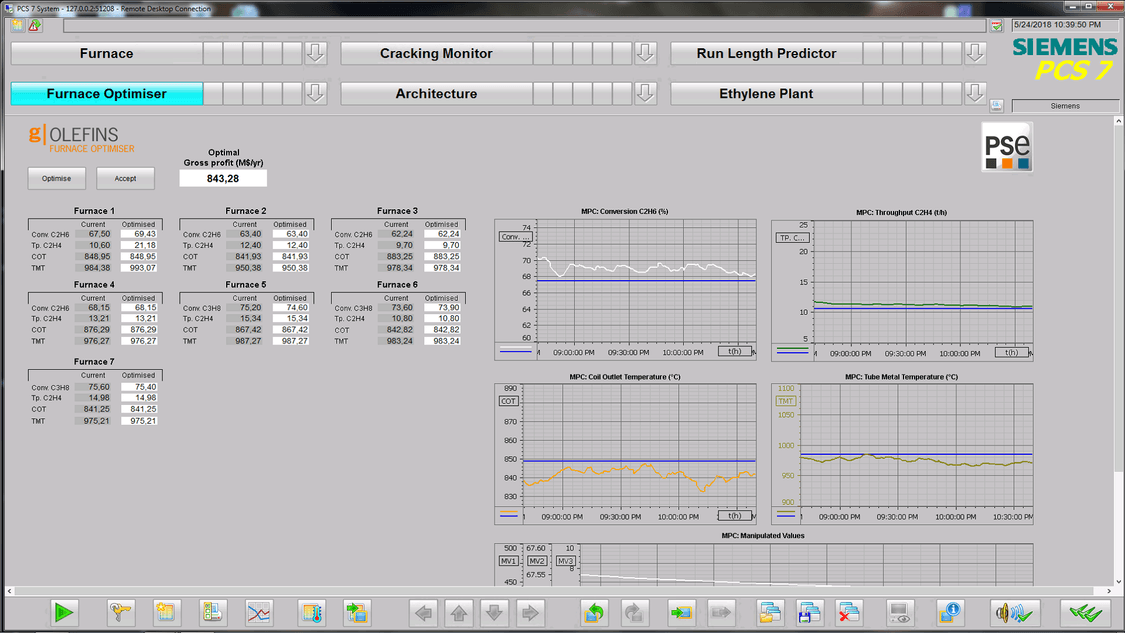1125x633 pixels.
Task: Click the grey next picture icon
Action: coord(634,612)
